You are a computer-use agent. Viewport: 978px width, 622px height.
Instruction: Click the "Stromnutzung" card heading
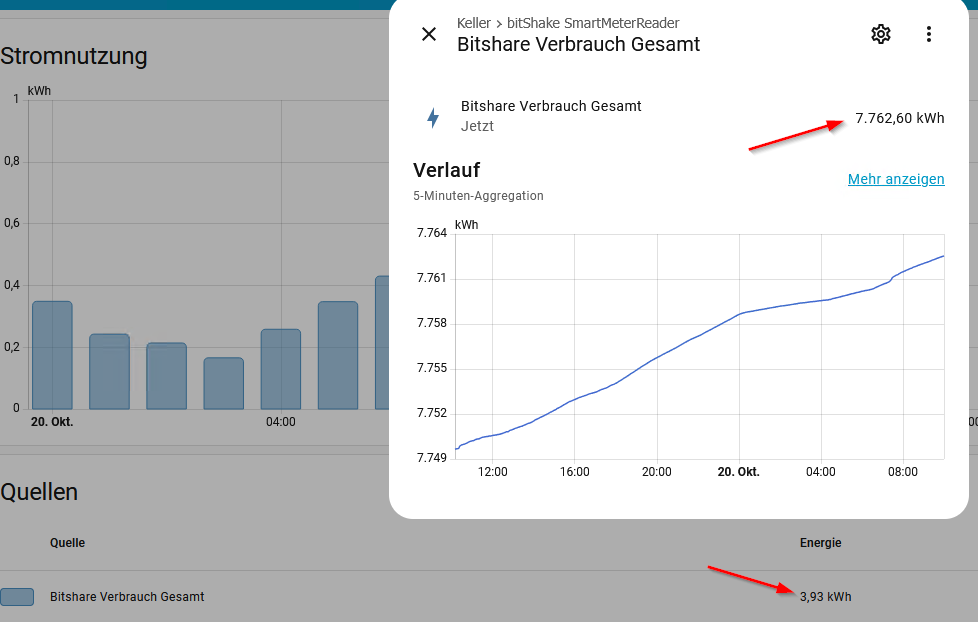pyautogui.click(x=74, y=56)
